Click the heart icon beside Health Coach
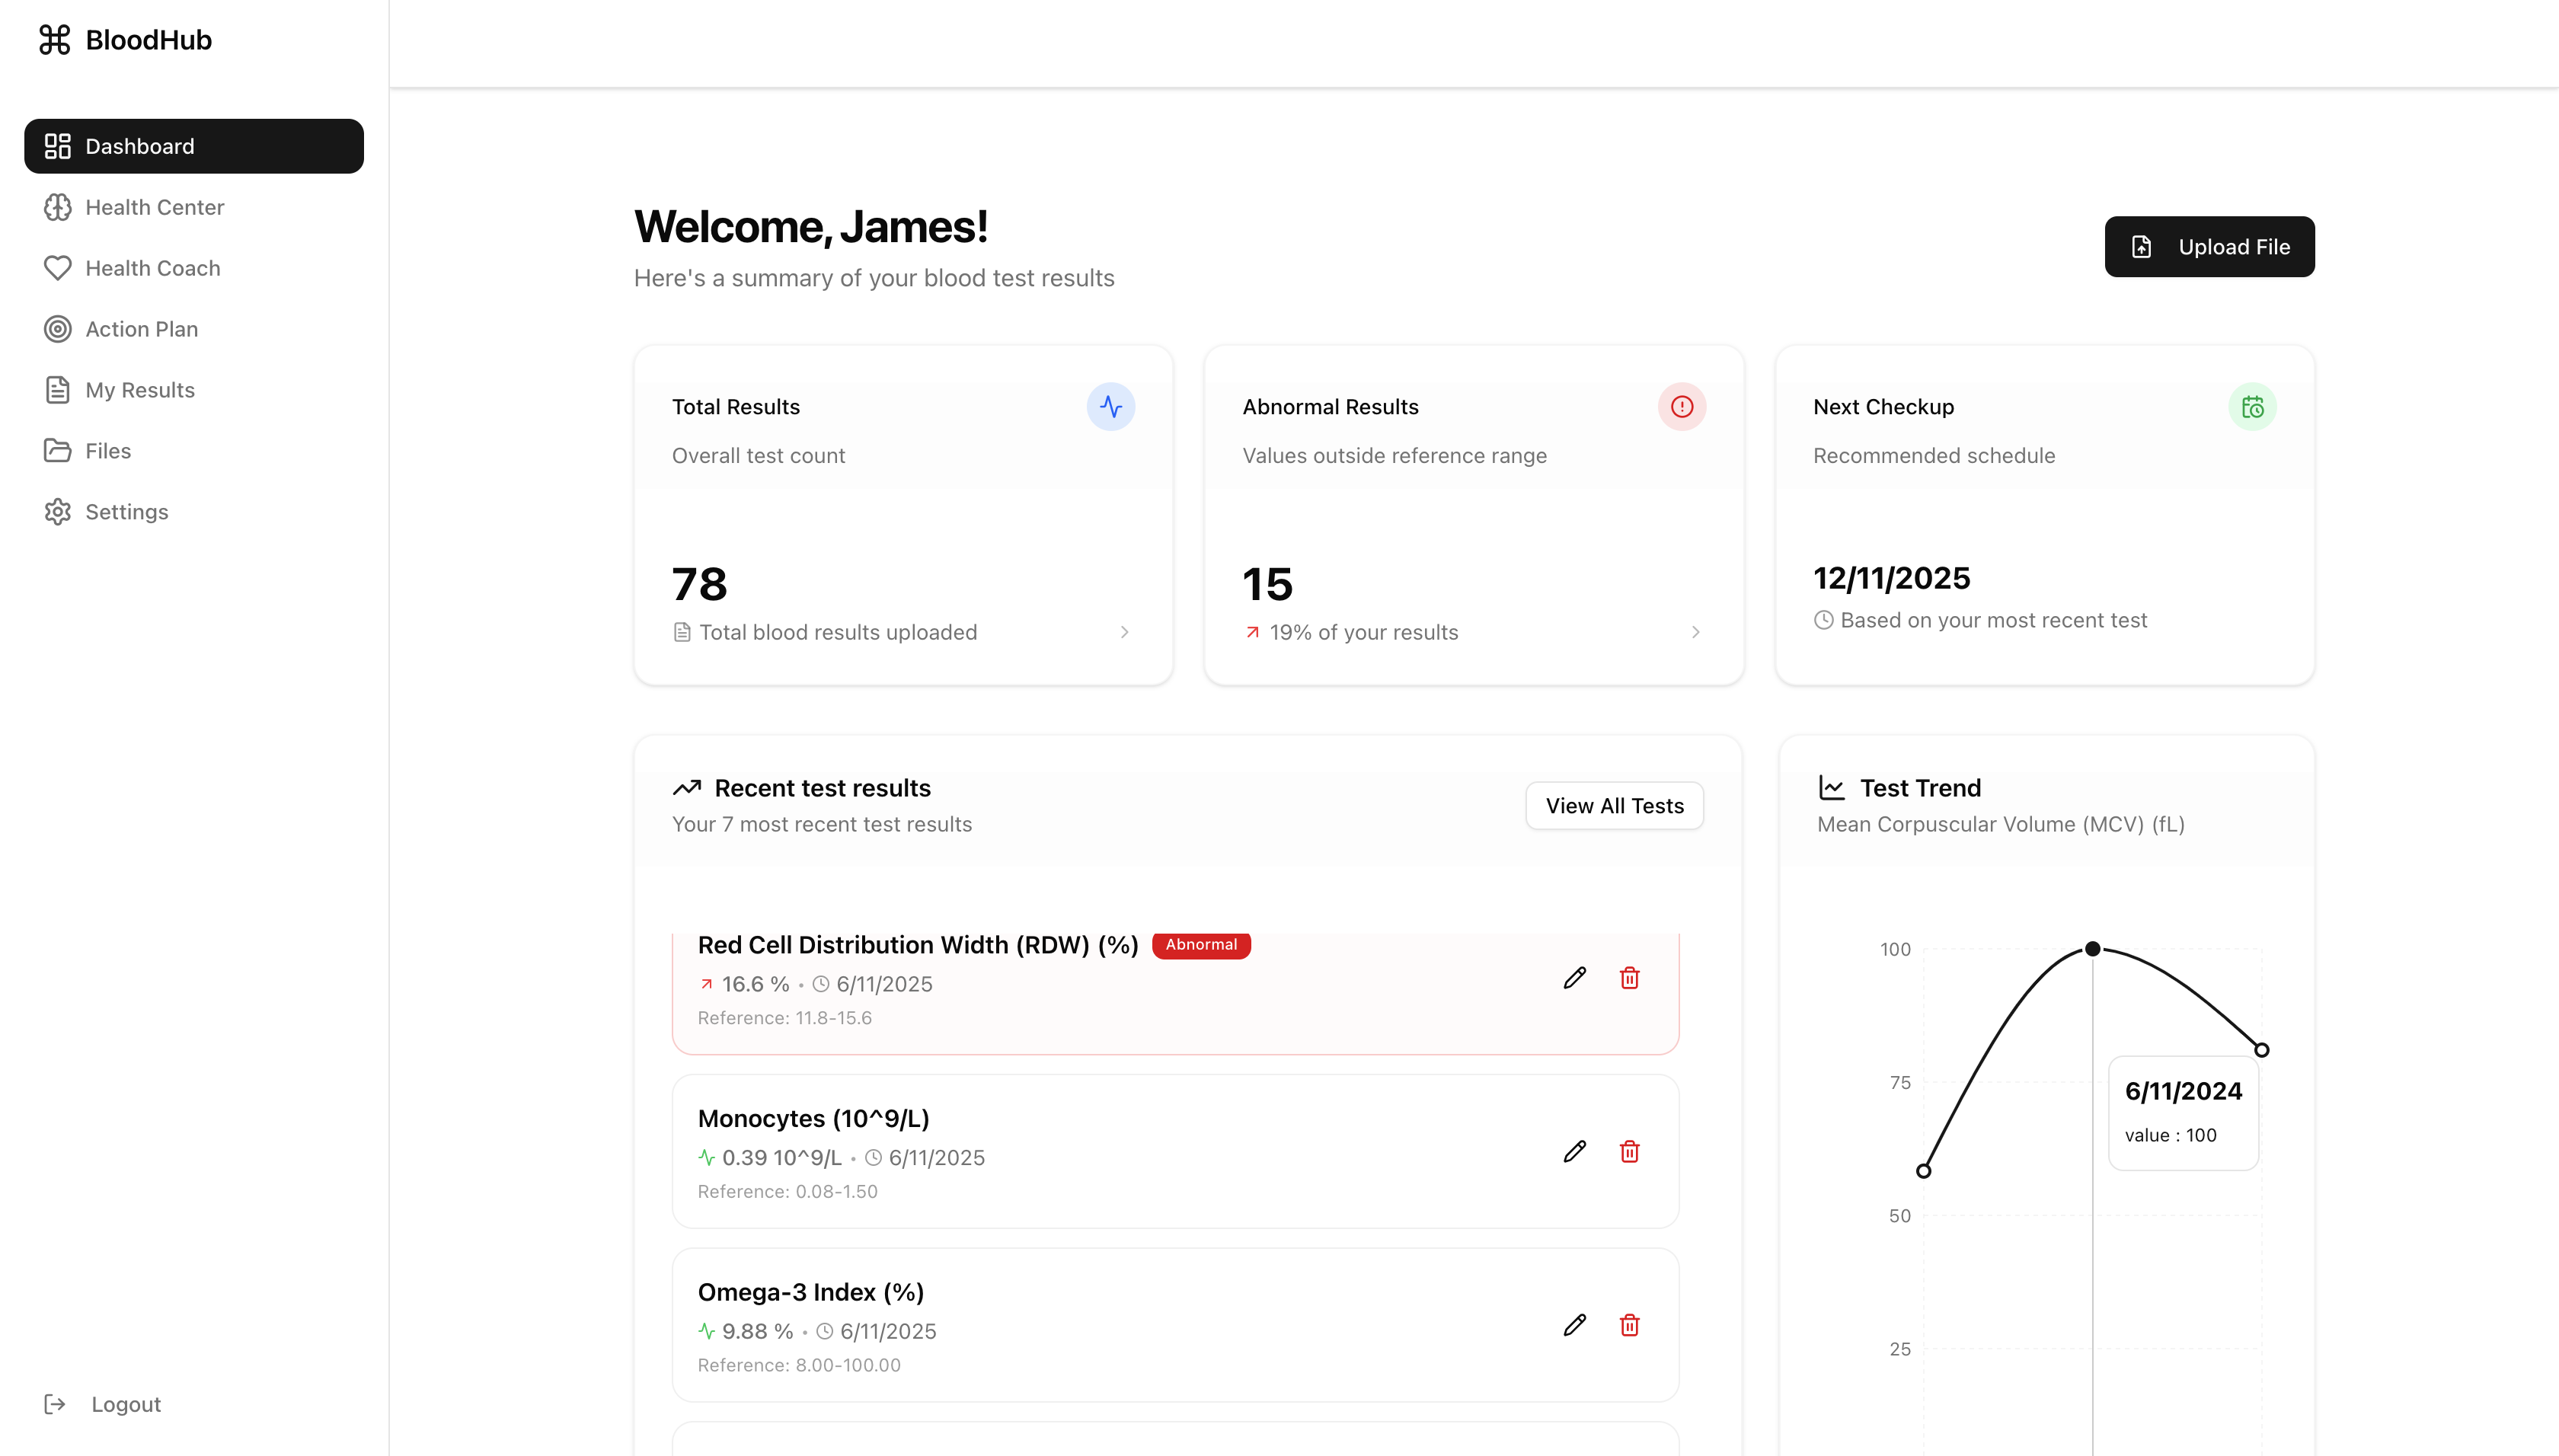Viewport: 2559px width, 1456px height. [x=58, y=268]
